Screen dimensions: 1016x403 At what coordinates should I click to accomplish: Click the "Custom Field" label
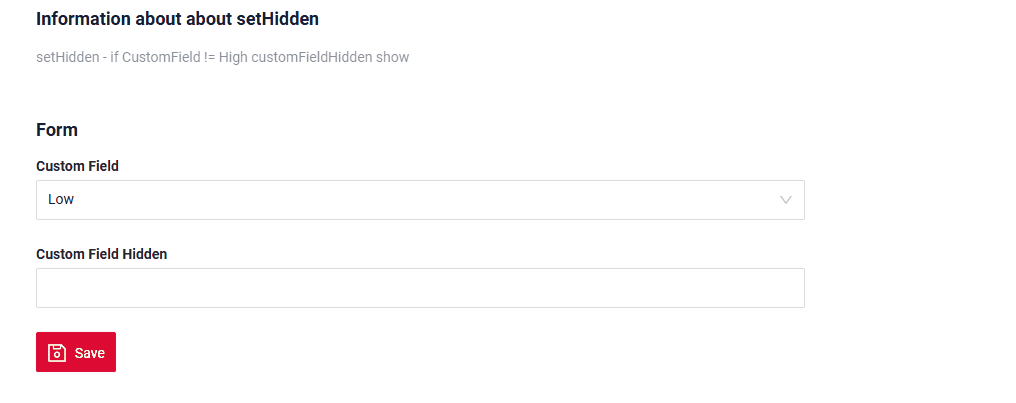click(x=77, y=166)
